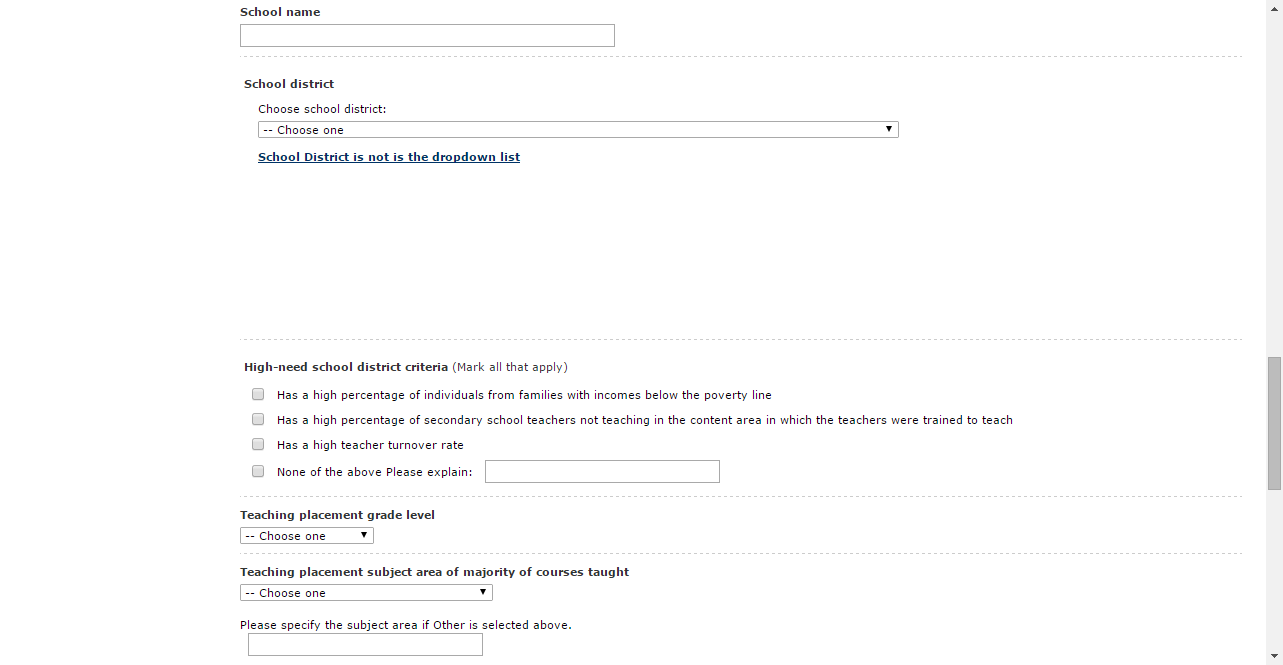
Task: Click the scrollbar down arrow
Action: (1274, 657)
